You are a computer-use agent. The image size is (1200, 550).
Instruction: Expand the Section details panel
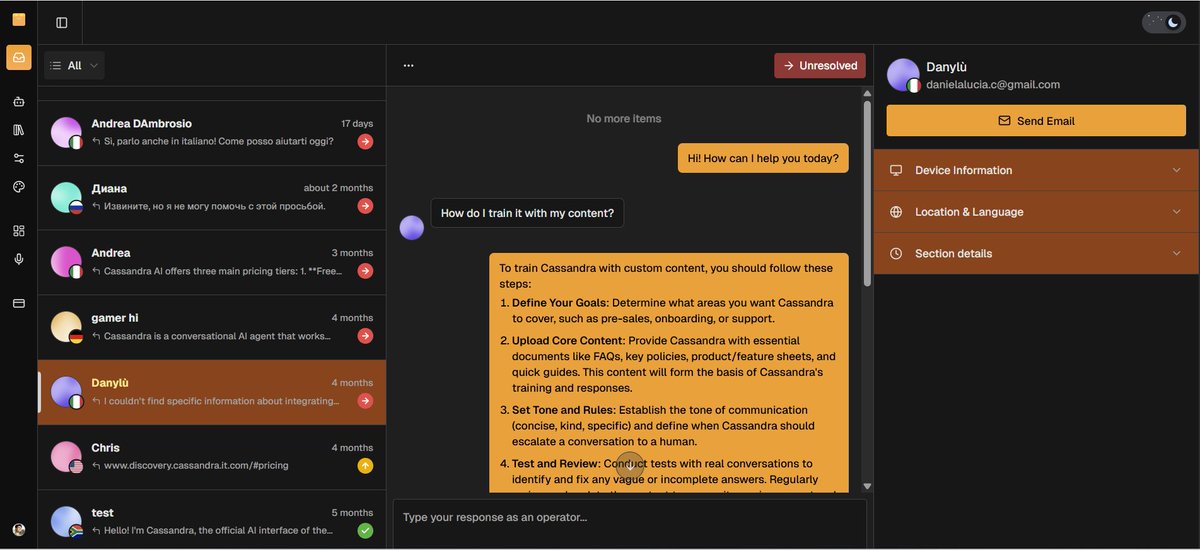click(1036, 254)
